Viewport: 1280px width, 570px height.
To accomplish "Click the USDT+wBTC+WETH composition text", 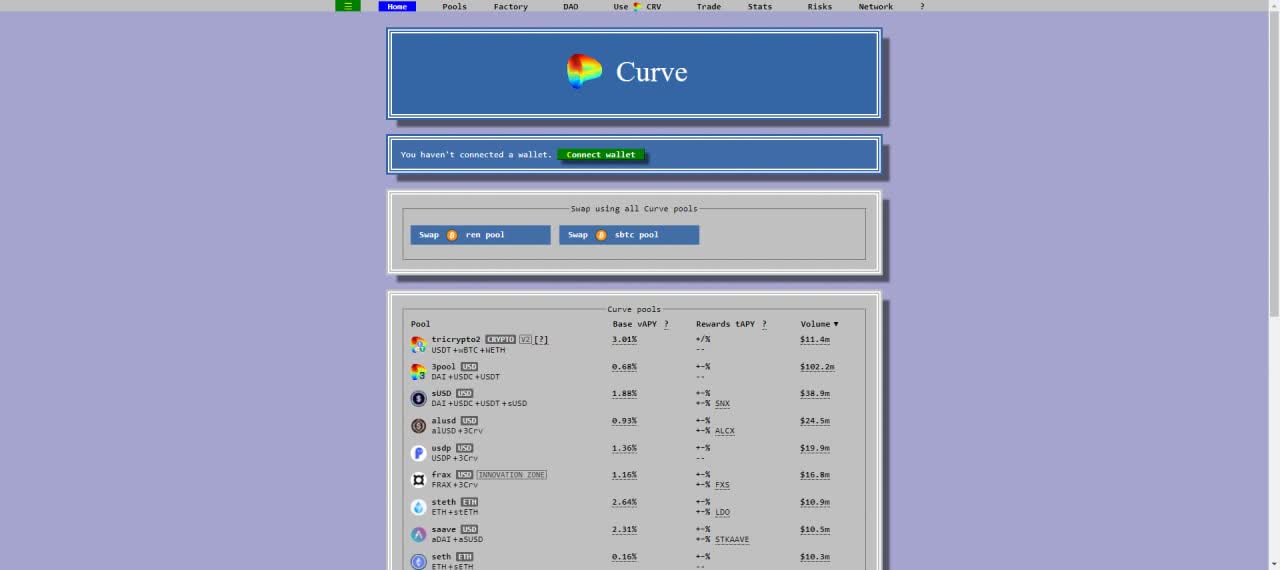I will (x=468, y=350).
